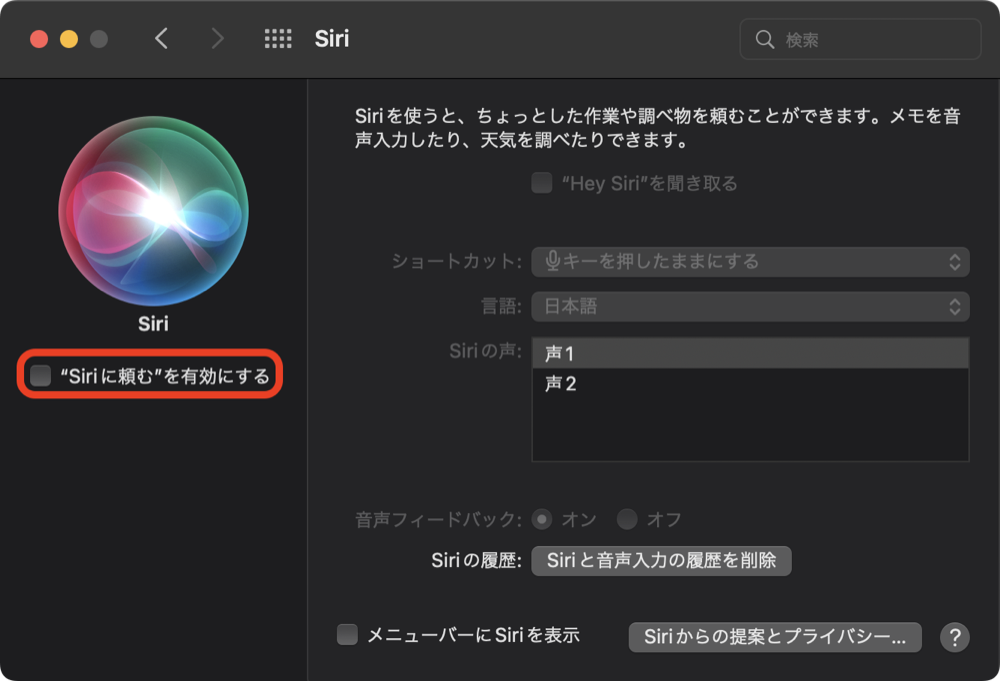Minimize the window with the yellow button
1000x681 pixels.
(69, 39)
